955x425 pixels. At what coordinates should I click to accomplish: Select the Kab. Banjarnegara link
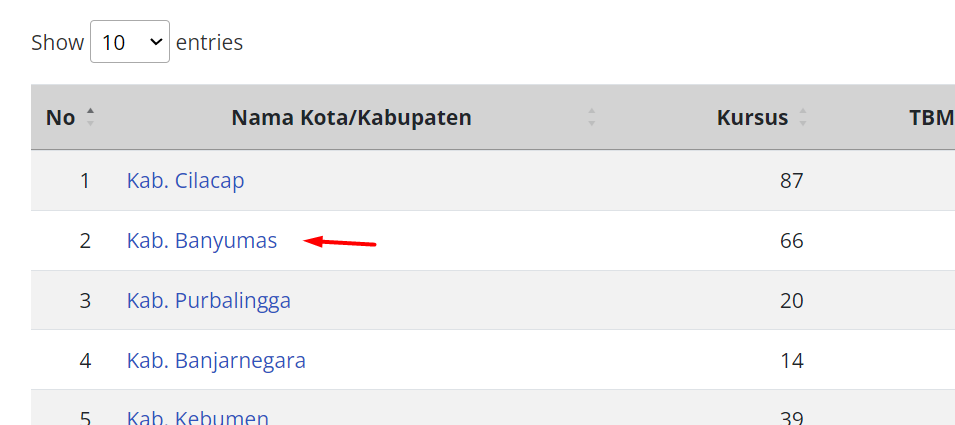216,361
